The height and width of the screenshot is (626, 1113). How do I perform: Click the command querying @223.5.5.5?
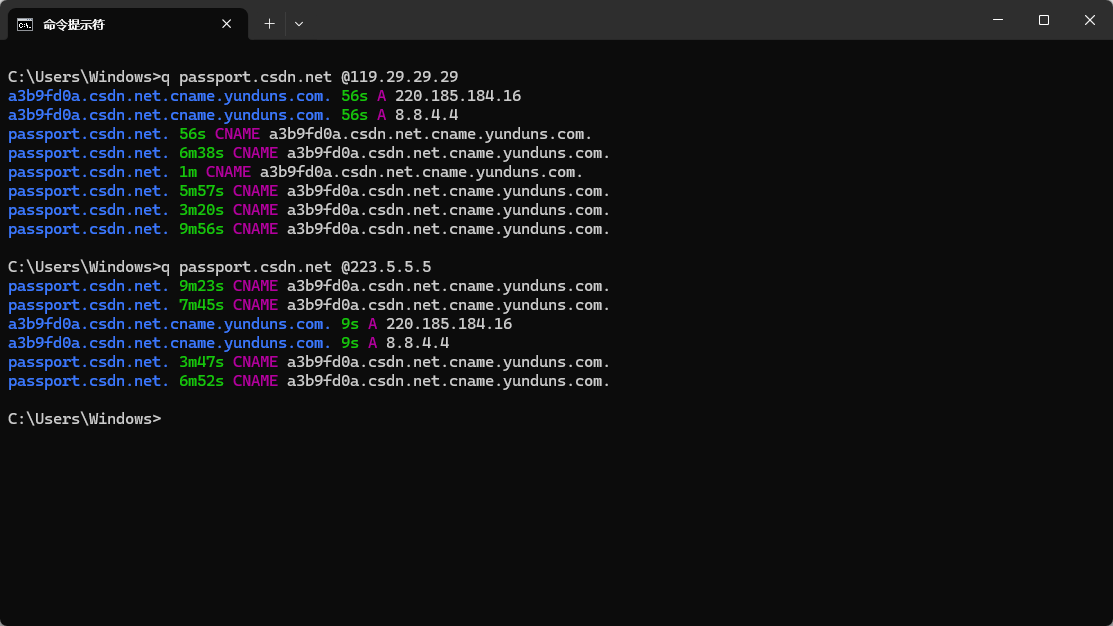click(219, 267)
